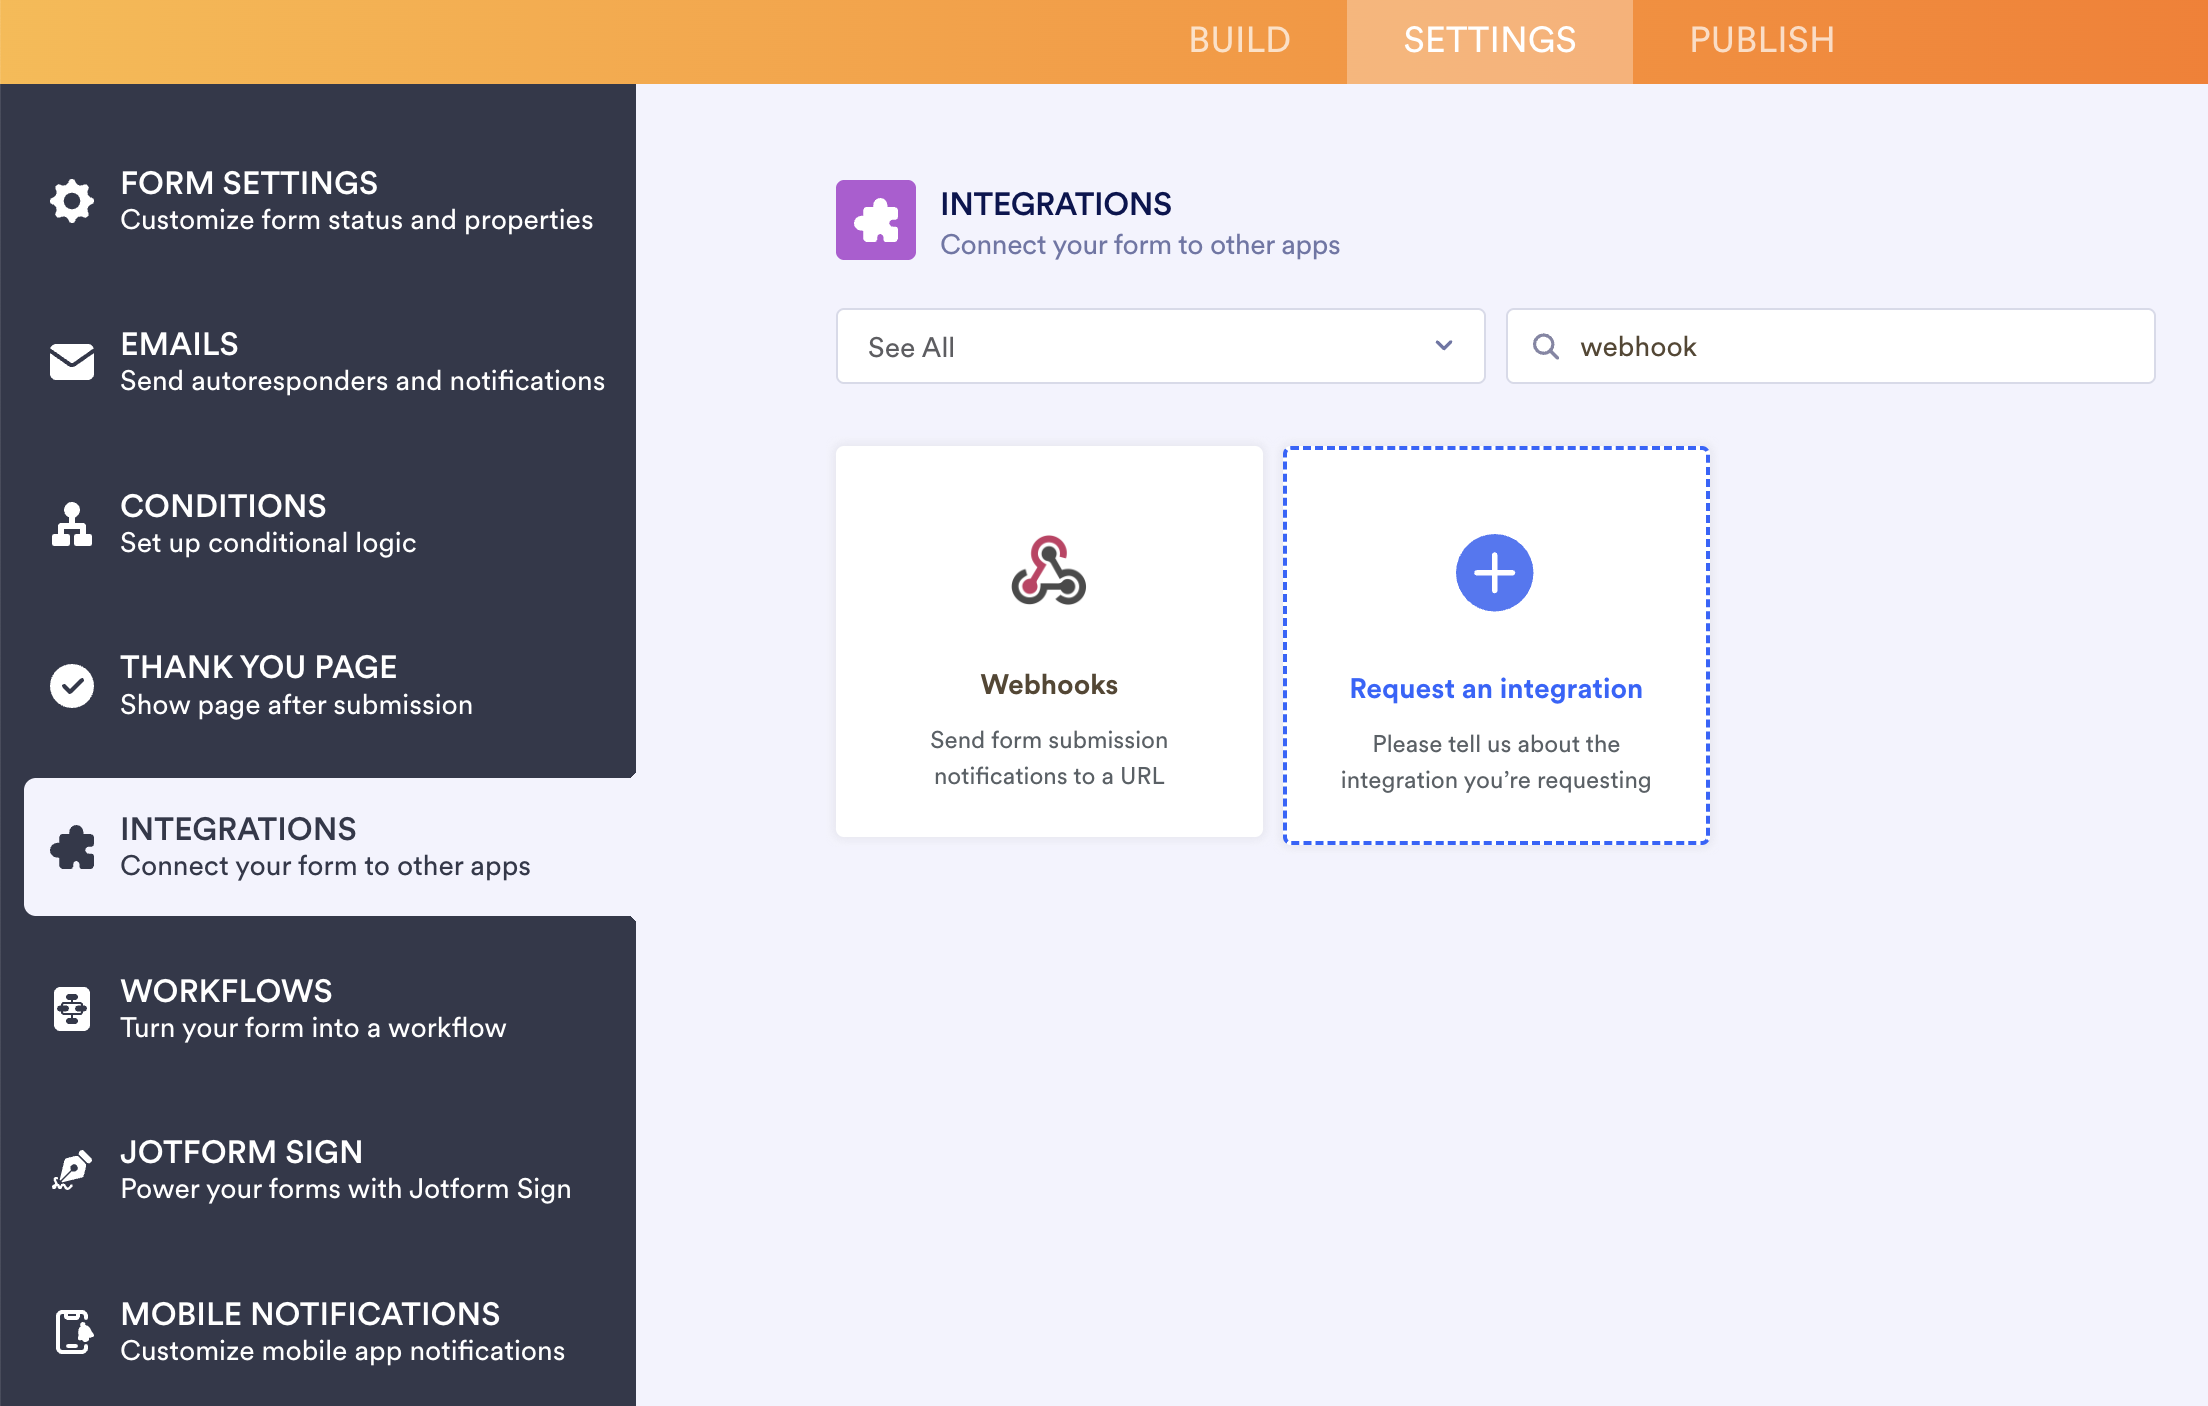Screen dimensions: 2208x1406
Task: Select the SETTINGS tab
Action: tap(1490, 41)
